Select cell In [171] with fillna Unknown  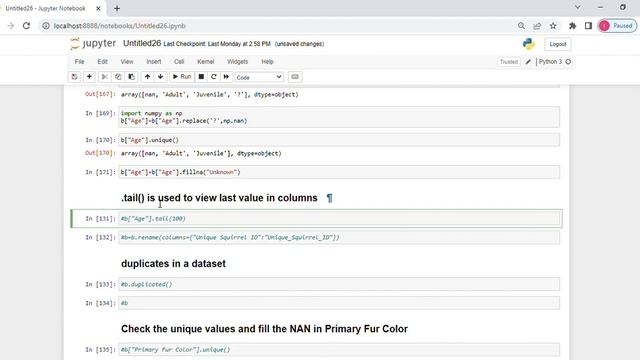(x=339, y=172)
